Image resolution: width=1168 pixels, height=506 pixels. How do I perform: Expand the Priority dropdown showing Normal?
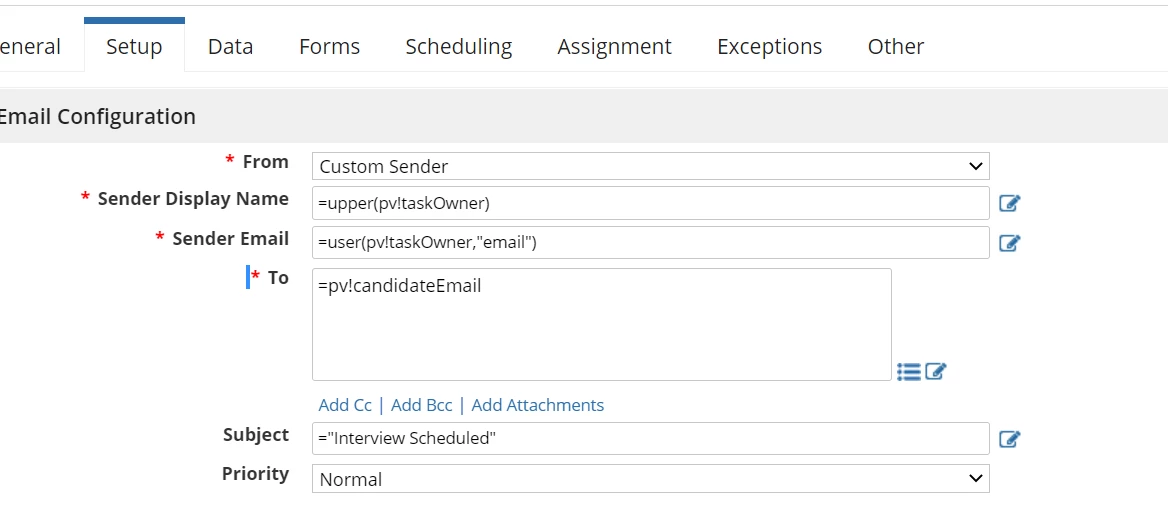pyautogui.click(x=650, y=478)
